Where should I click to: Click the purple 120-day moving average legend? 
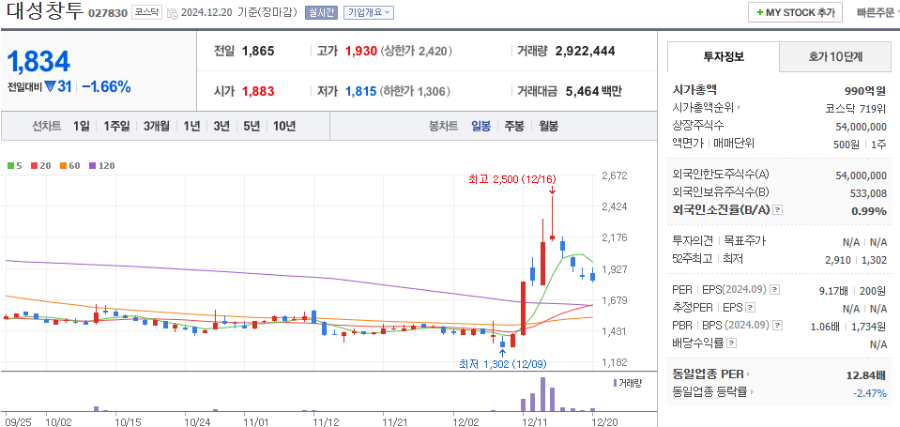click(102, 166)
